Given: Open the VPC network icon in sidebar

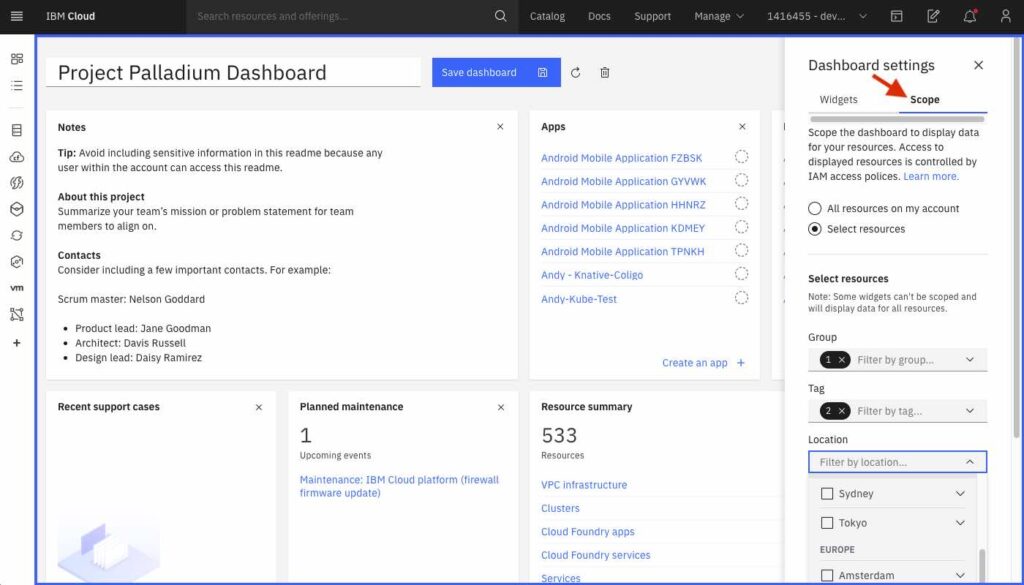Looking at the screenshot, I should pyautogui.click(x=17, y=314).
